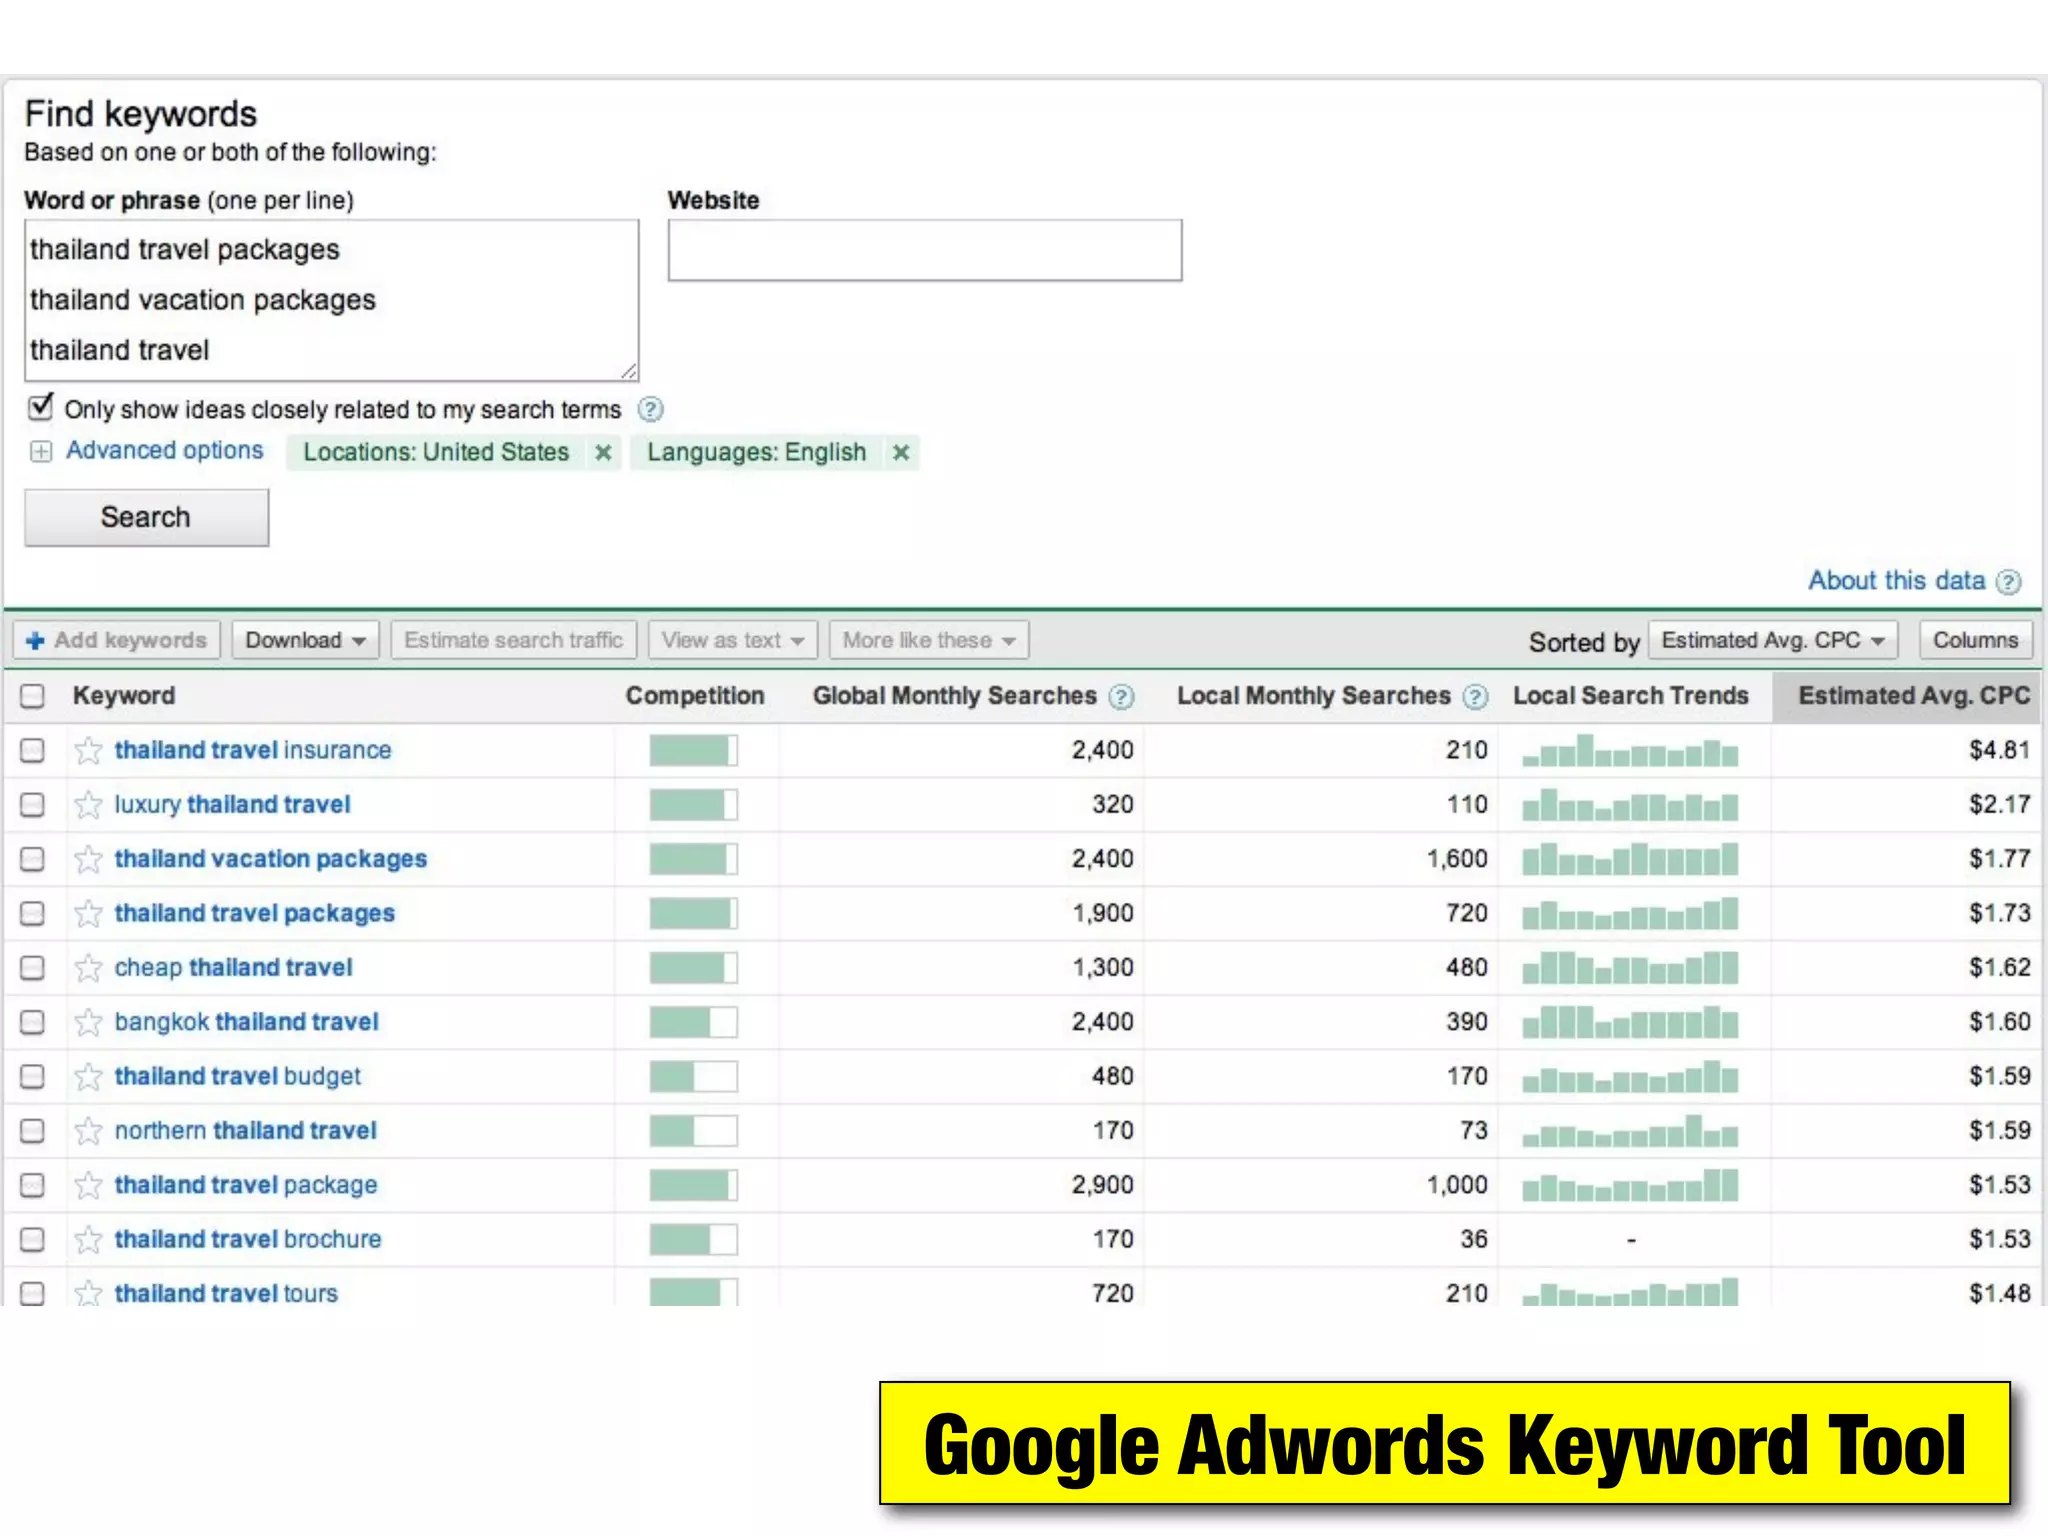Star the 'cheap thailand travel' keyword
Viewport: 2048px width, 1536px height.
[x=88, y=967]
